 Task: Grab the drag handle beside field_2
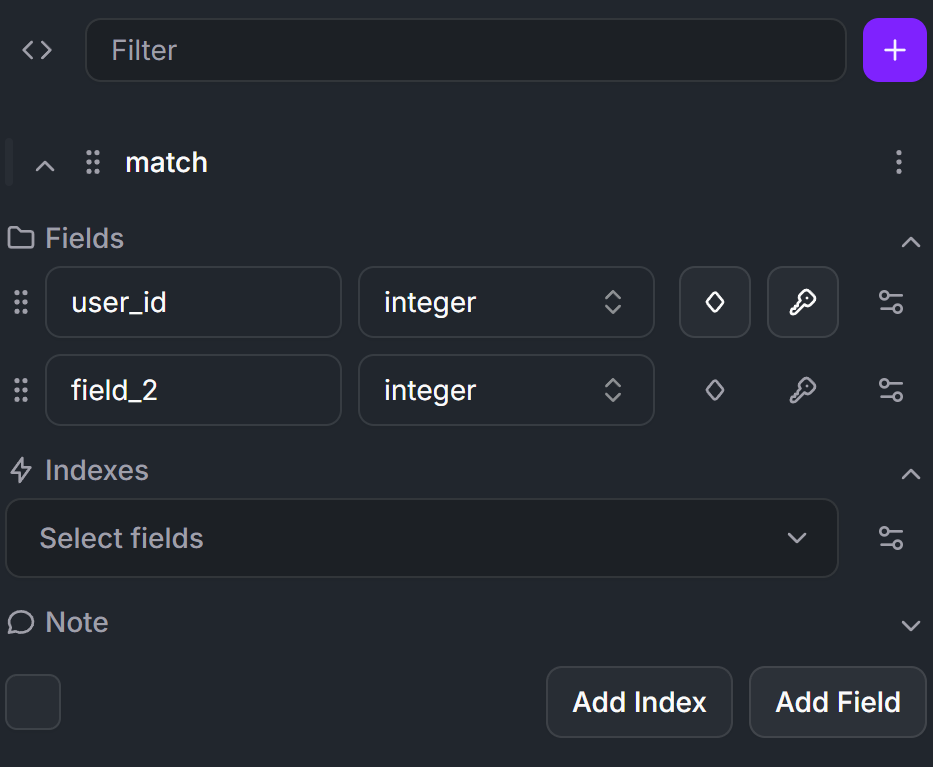[21, 390]
